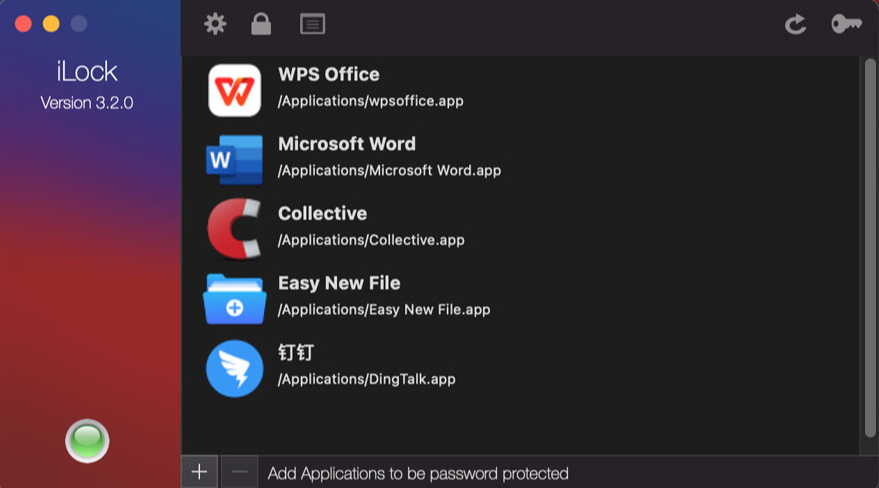Screen dimensions: 879x488
Task: Select the Easy New File entry title
Action: 339,283
